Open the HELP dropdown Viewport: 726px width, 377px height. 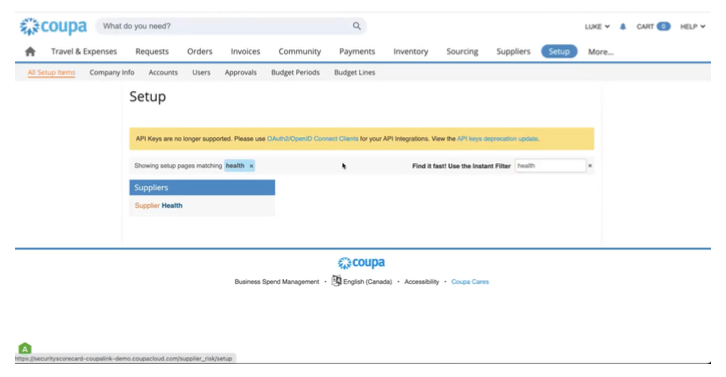pyautogui.click(x=693, y=26)
